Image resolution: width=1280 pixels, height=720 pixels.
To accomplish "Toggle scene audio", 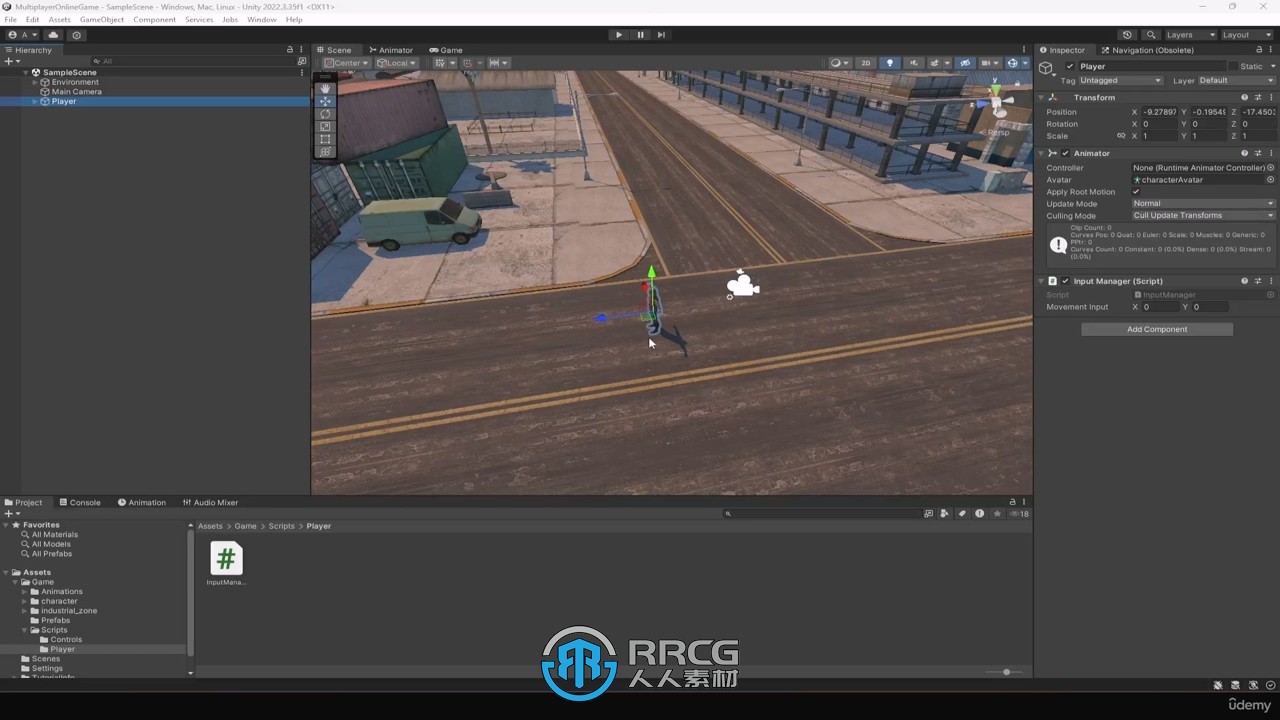I will pos(913,63).
